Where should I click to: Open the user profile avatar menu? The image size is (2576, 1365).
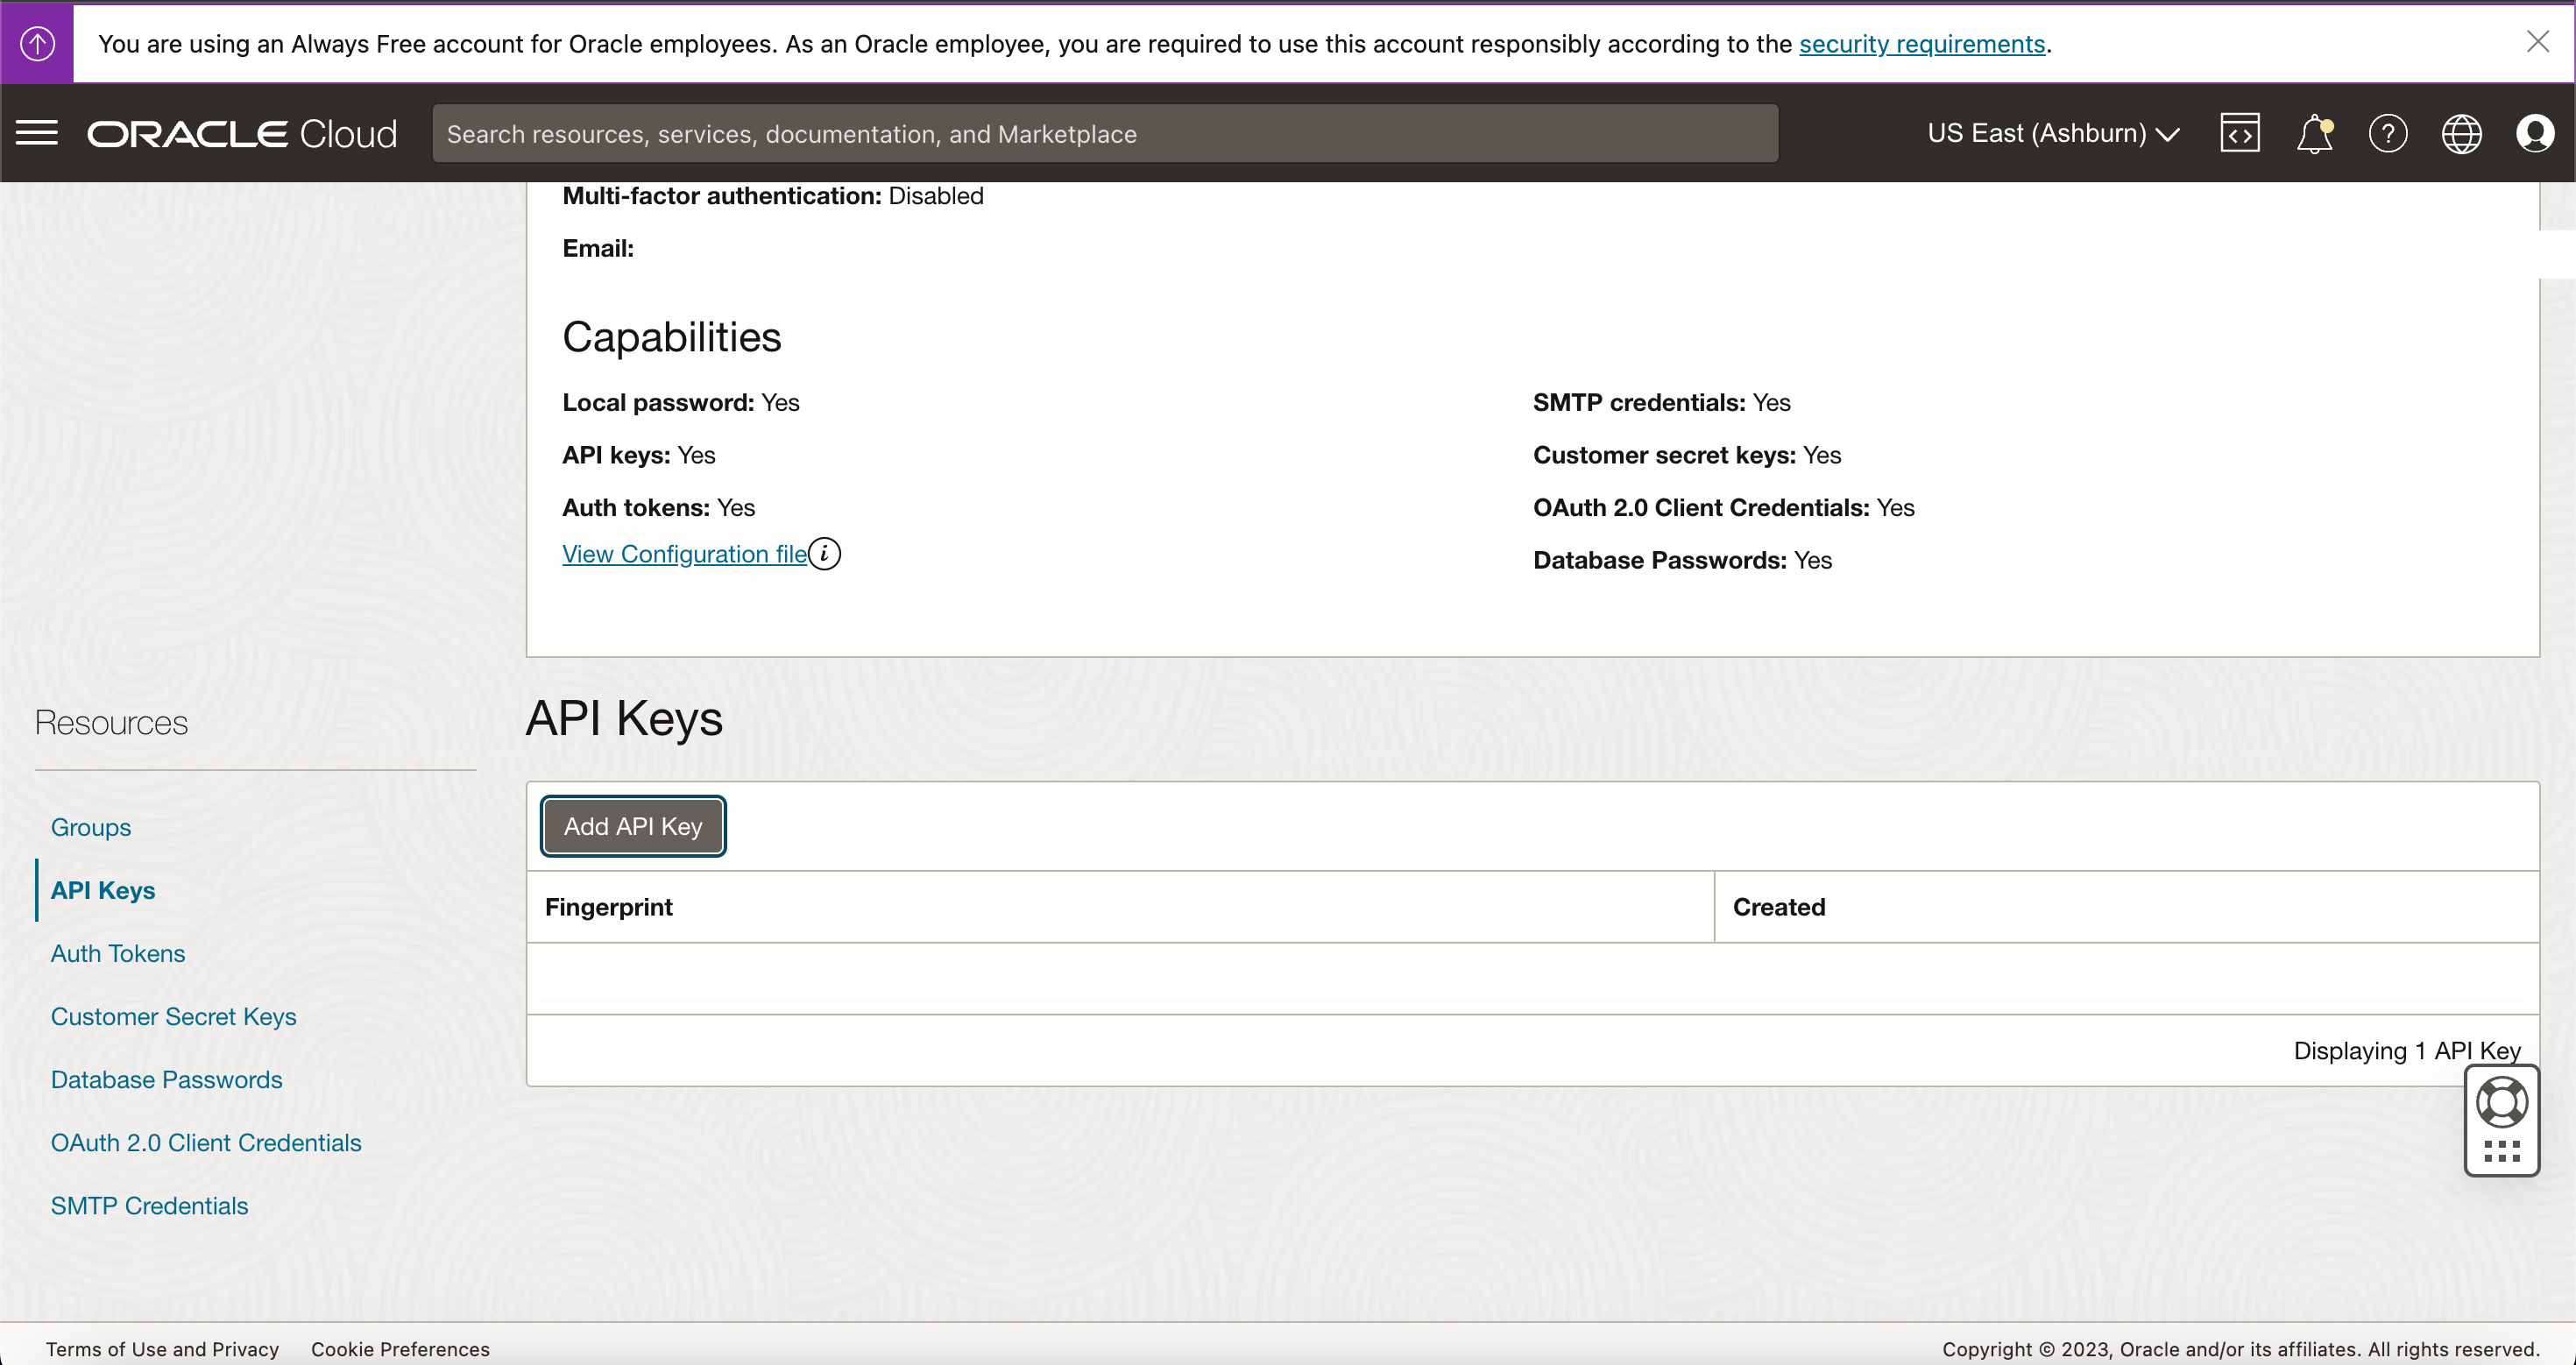click(x=2535, y=133)
